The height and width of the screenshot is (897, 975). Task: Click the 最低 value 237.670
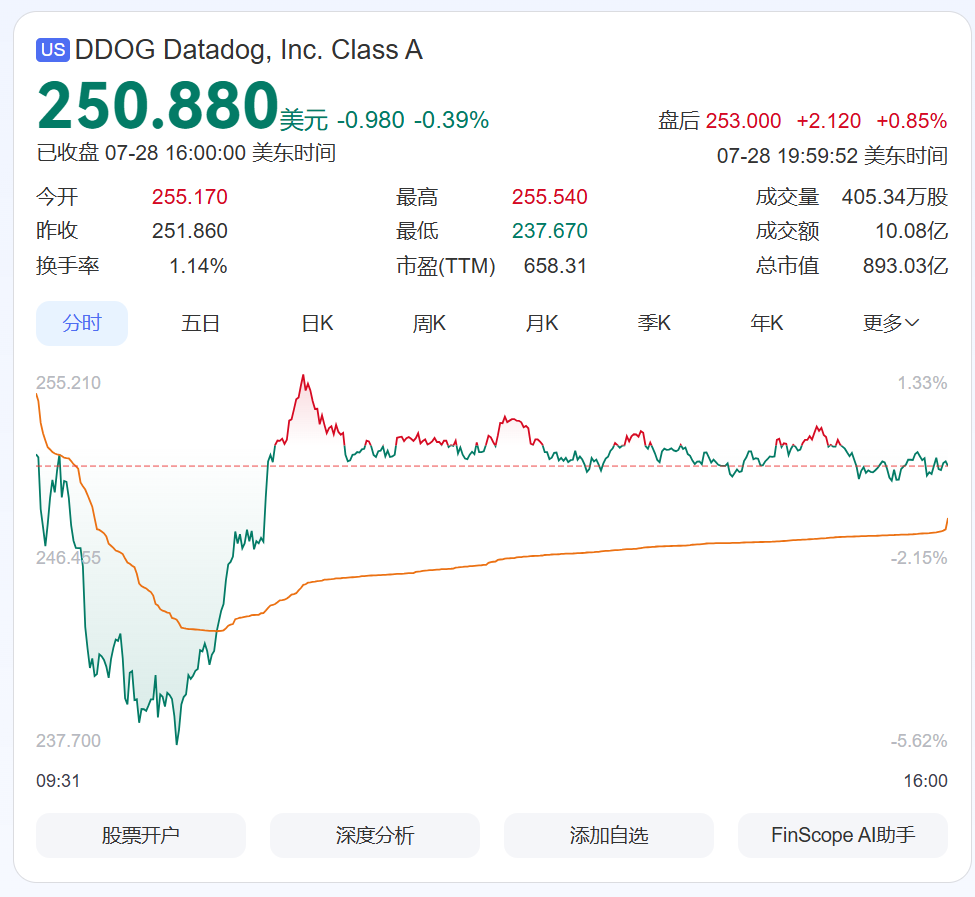[x=550, y=231]
